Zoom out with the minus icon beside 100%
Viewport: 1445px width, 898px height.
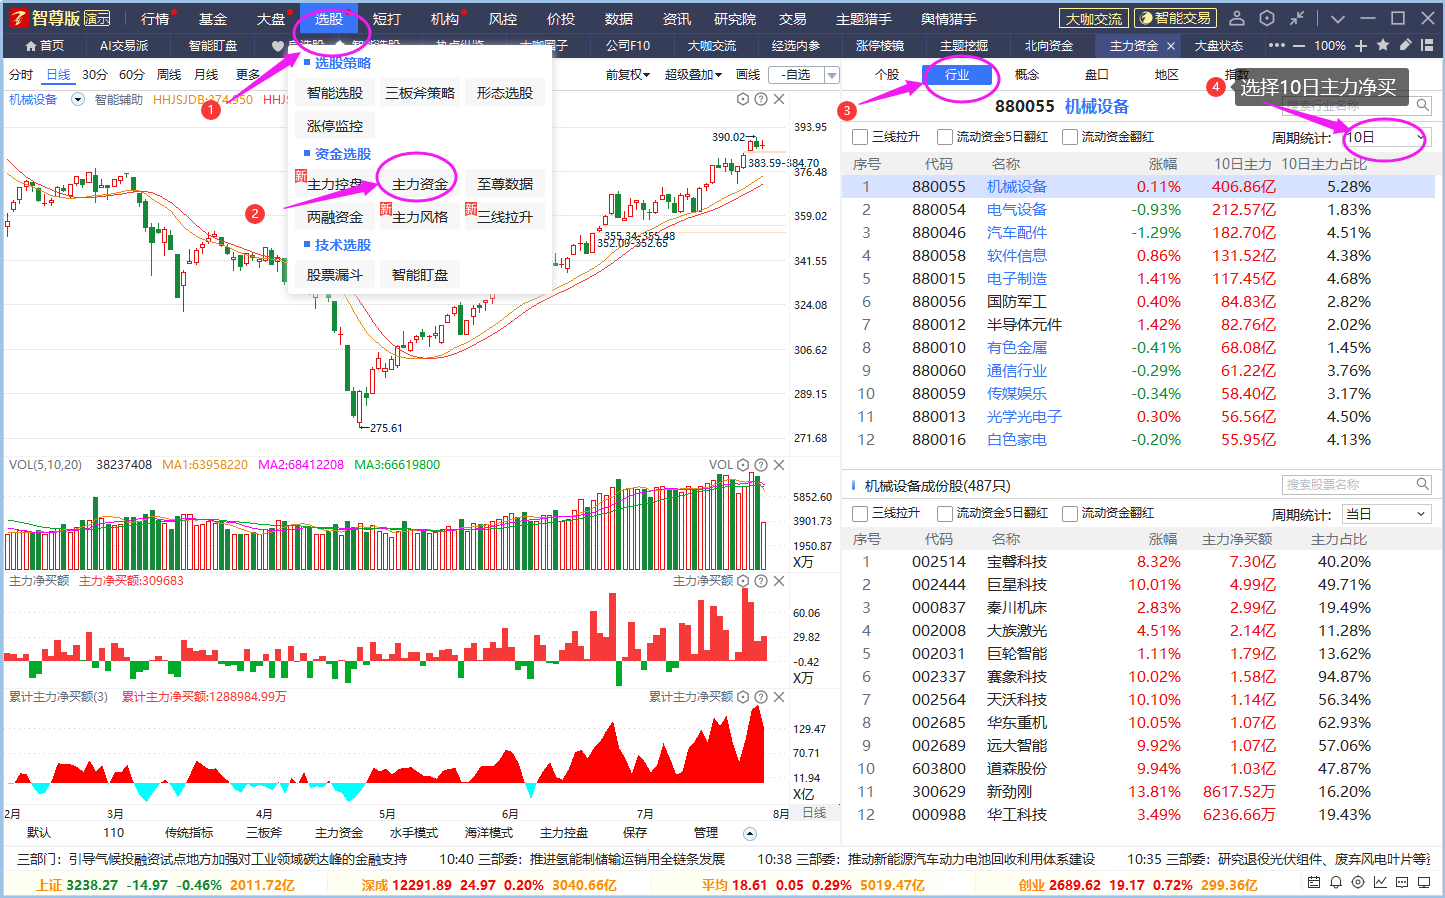[x=1299, y=46]
